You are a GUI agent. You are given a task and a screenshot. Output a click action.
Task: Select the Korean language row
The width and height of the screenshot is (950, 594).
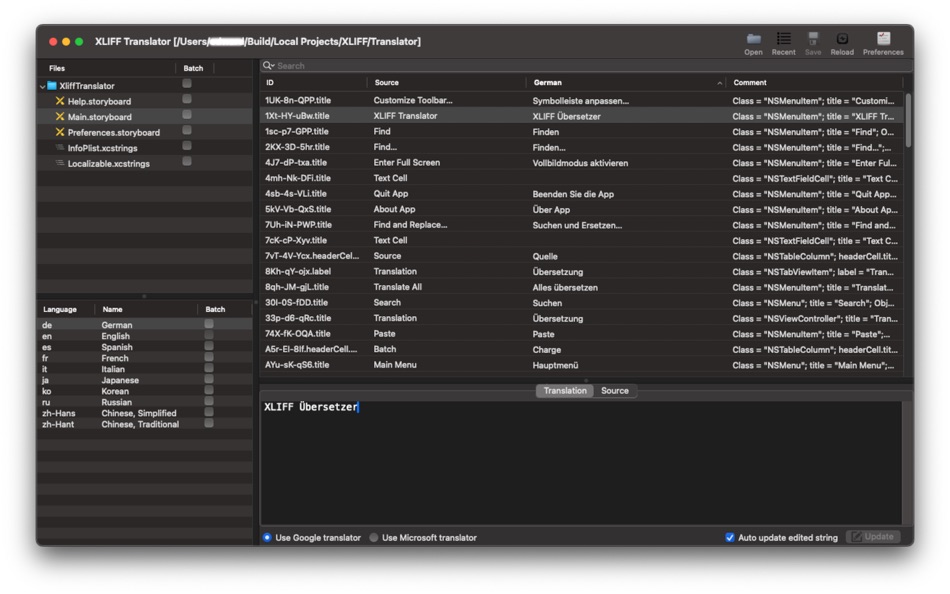coord(144,391)
